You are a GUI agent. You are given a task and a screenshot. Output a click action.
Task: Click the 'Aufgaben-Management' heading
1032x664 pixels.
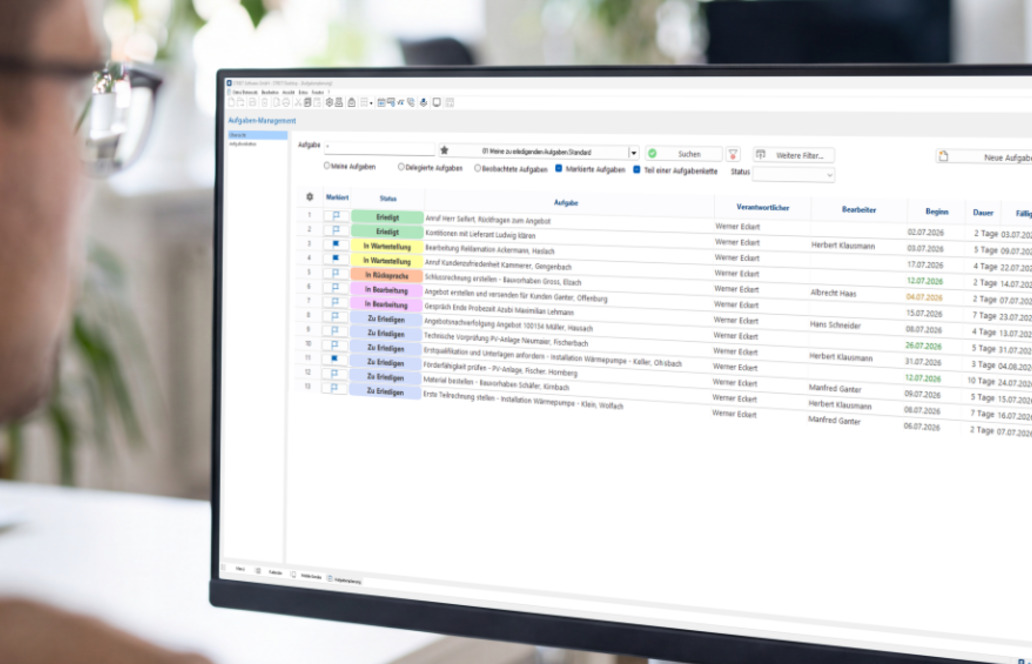coord(262,120)
